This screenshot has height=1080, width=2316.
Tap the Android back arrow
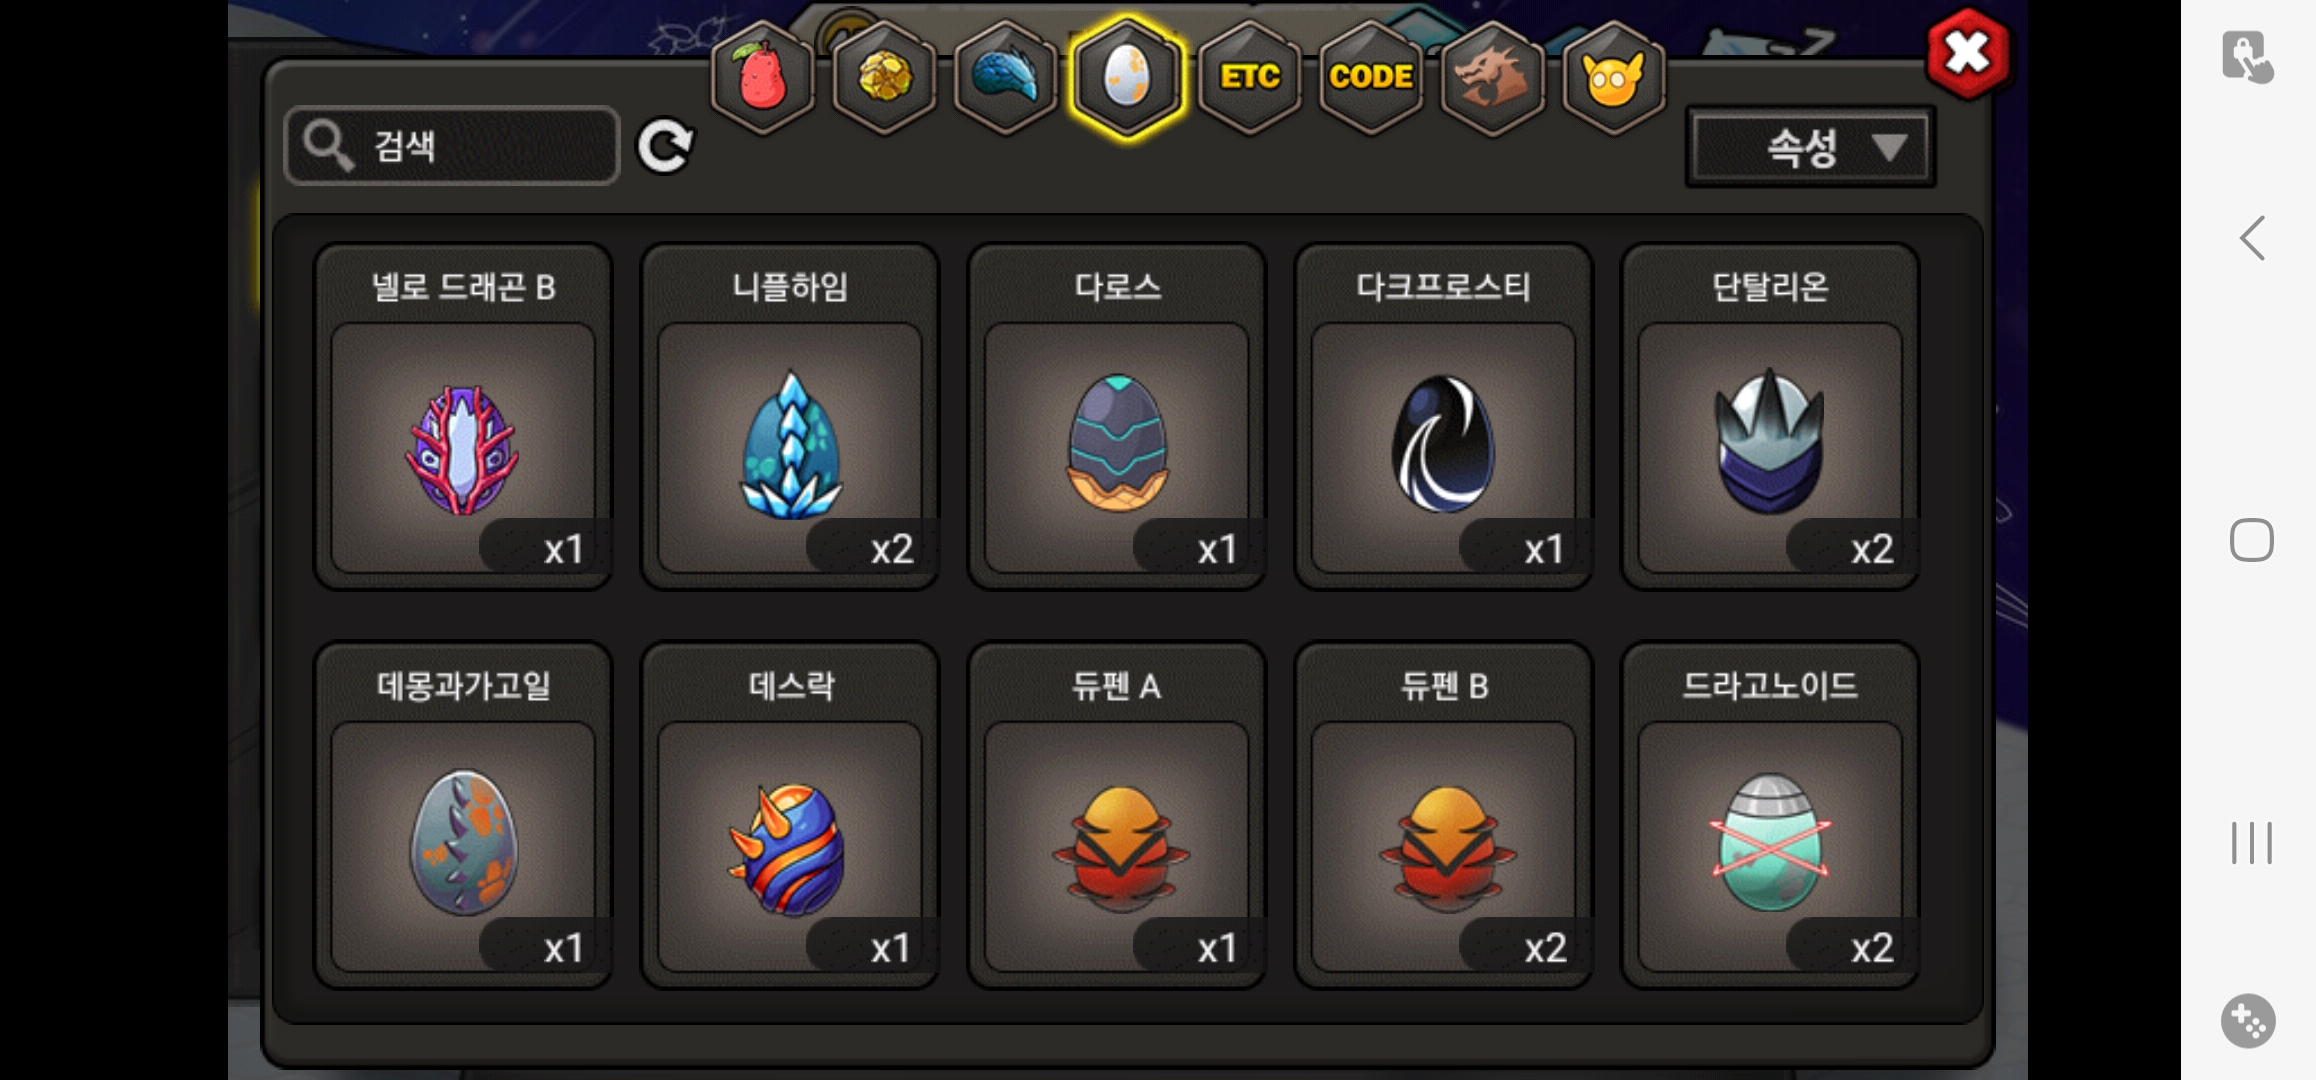pyautogui.click(x=2252, y=238)
